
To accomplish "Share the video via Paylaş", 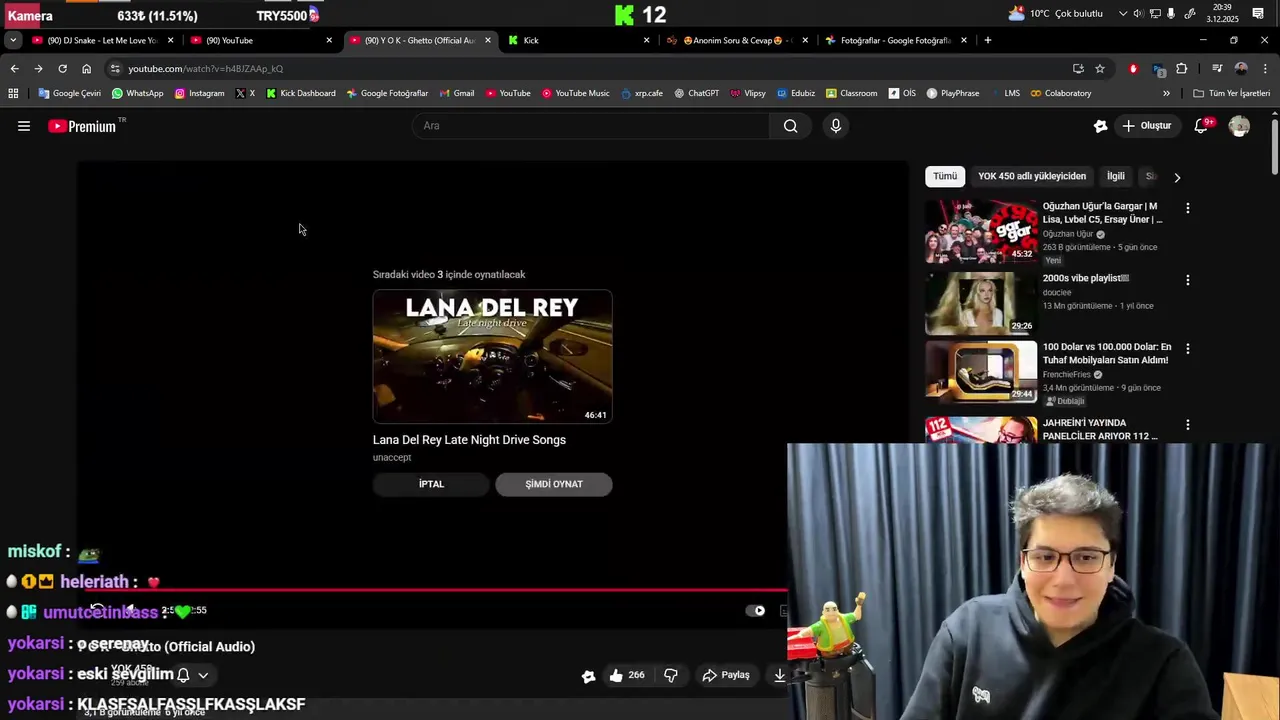I will (x=726, y=675).
